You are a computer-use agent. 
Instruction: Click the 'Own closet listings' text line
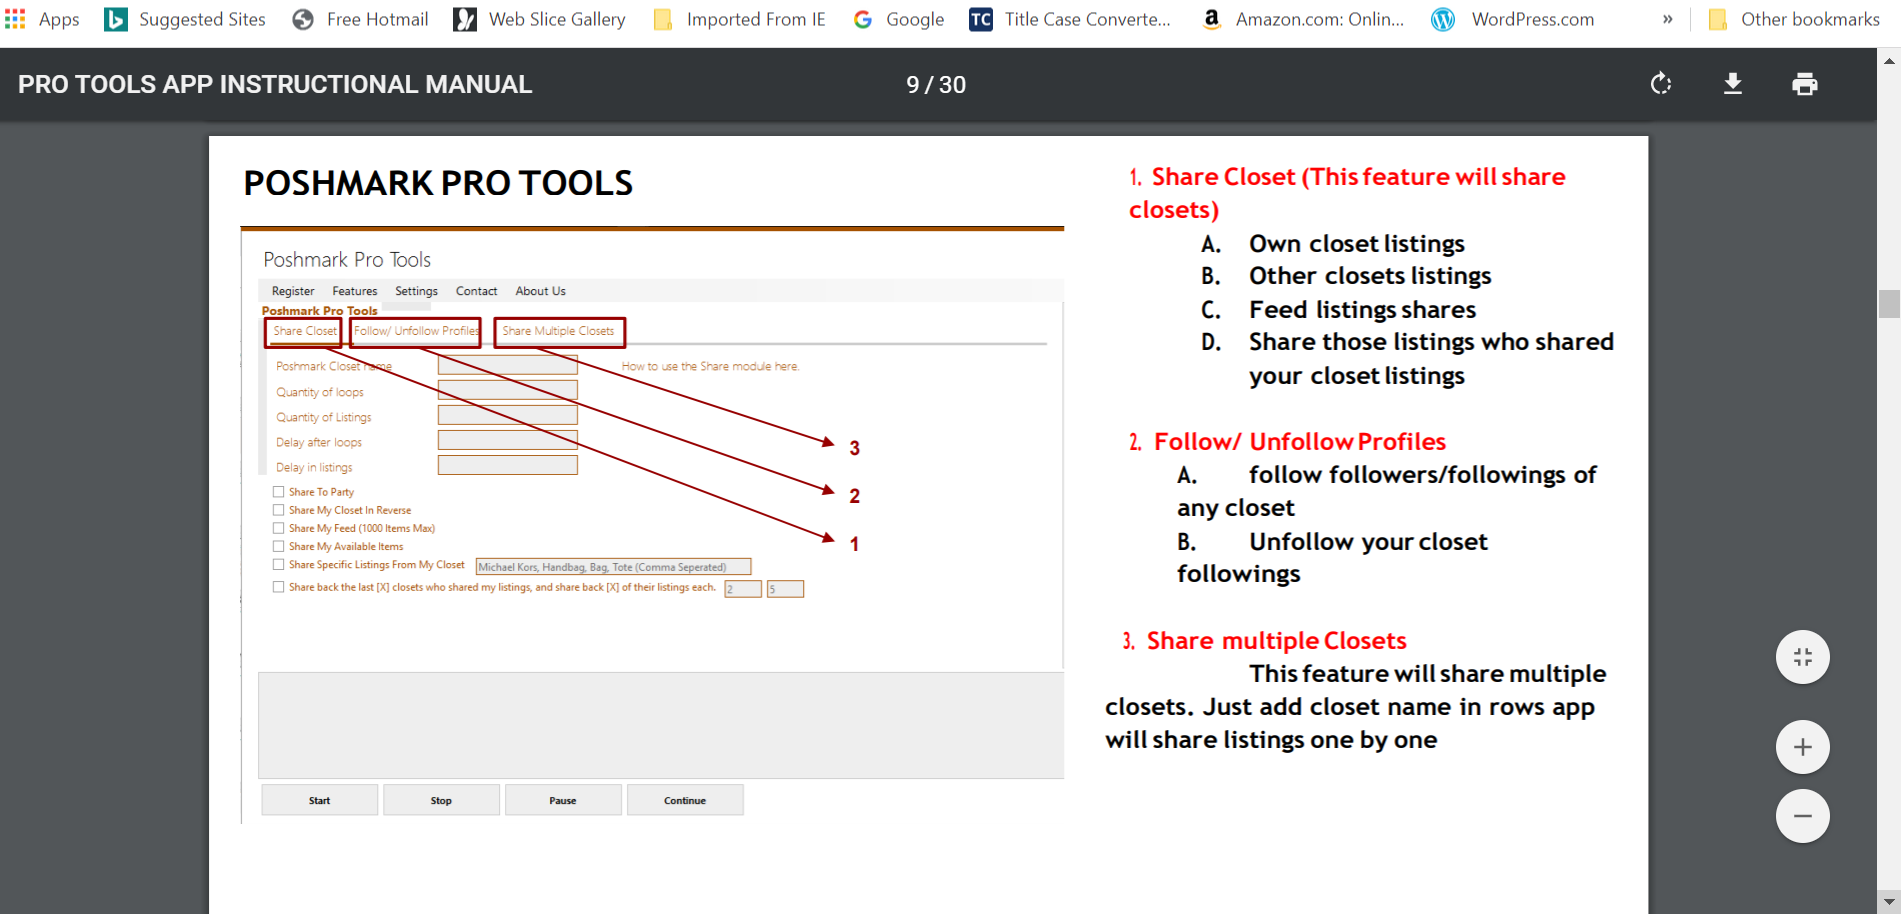[x=1357, y=244]
